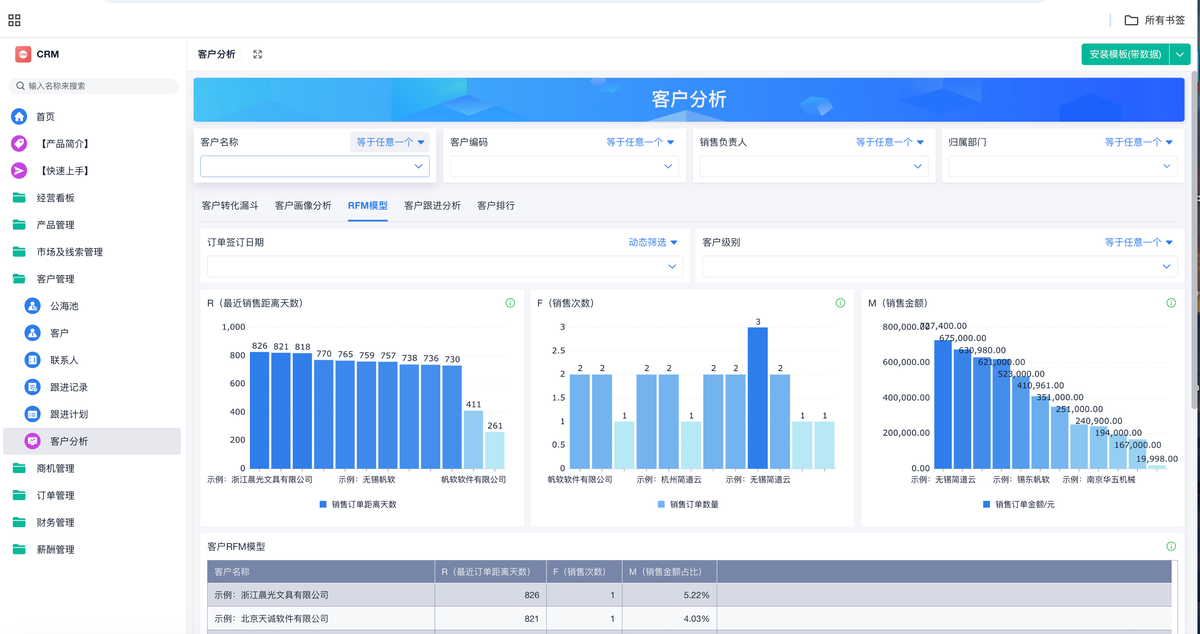Viewport: 1200px width, 634px height.
Task: Open 订单签订日期 value select box
Action: pos(444,266)
